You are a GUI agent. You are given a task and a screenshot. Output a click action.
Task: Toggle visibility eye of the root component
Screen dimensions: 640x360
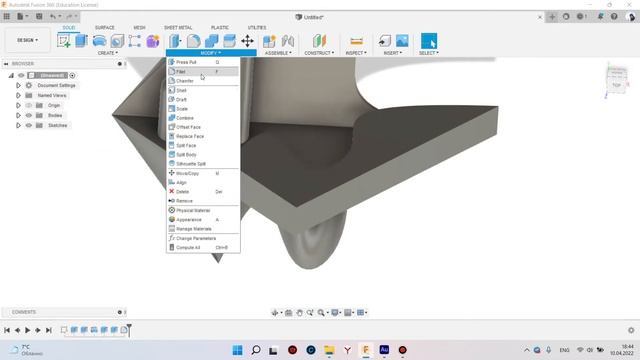(21, 76)
